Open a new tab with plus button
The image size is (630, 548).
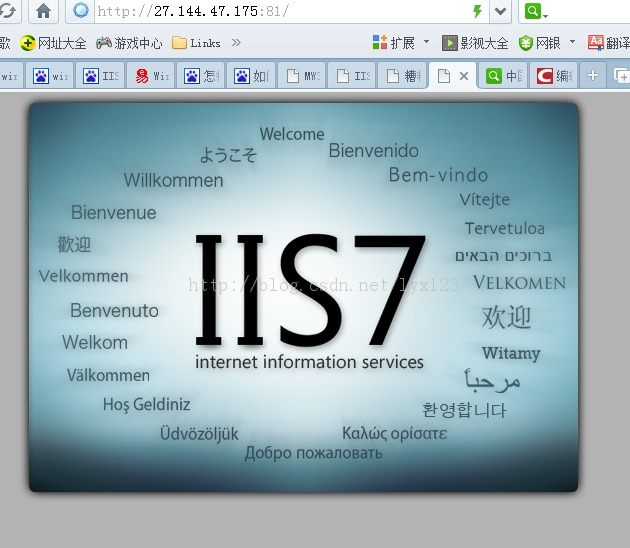coord(593,75)
